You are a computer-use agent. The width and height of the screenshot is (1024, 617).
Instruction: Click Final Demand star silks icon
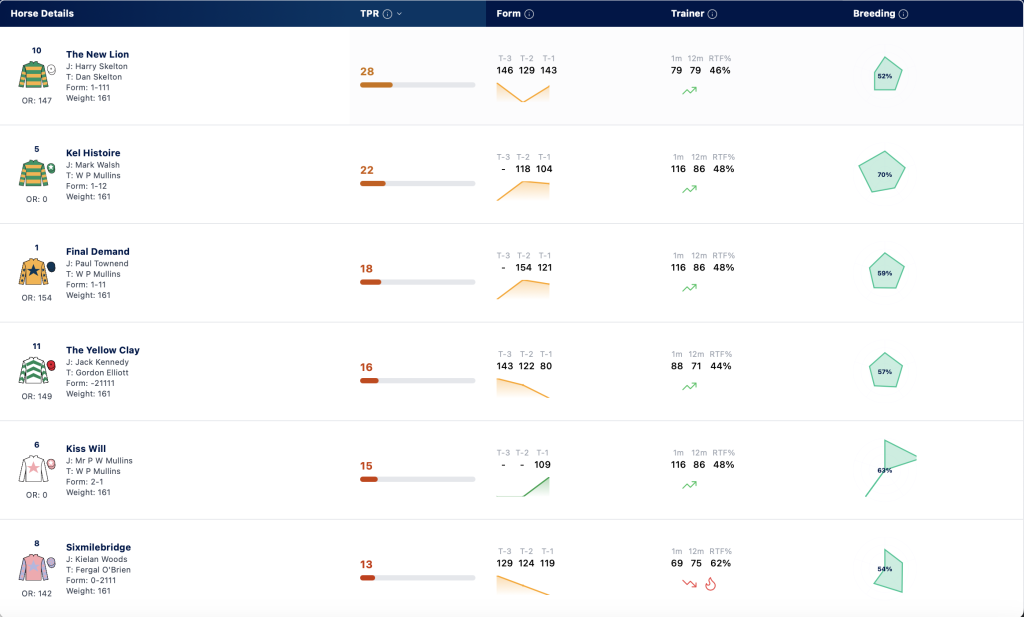pyautogui.click(x=33, y=272)
